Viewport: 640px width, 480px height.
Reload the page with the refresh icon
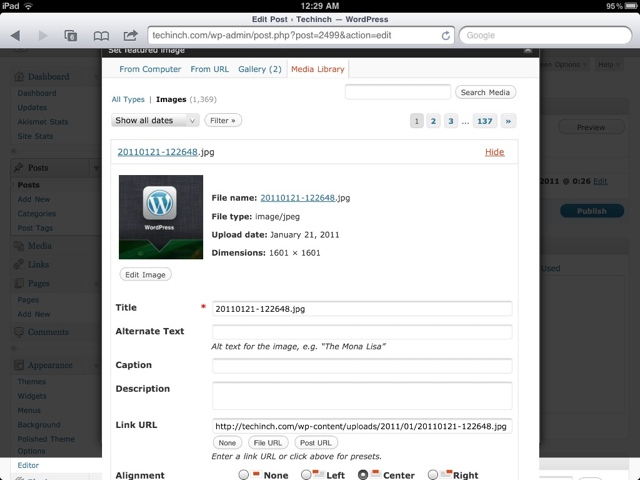pos(446,36)
